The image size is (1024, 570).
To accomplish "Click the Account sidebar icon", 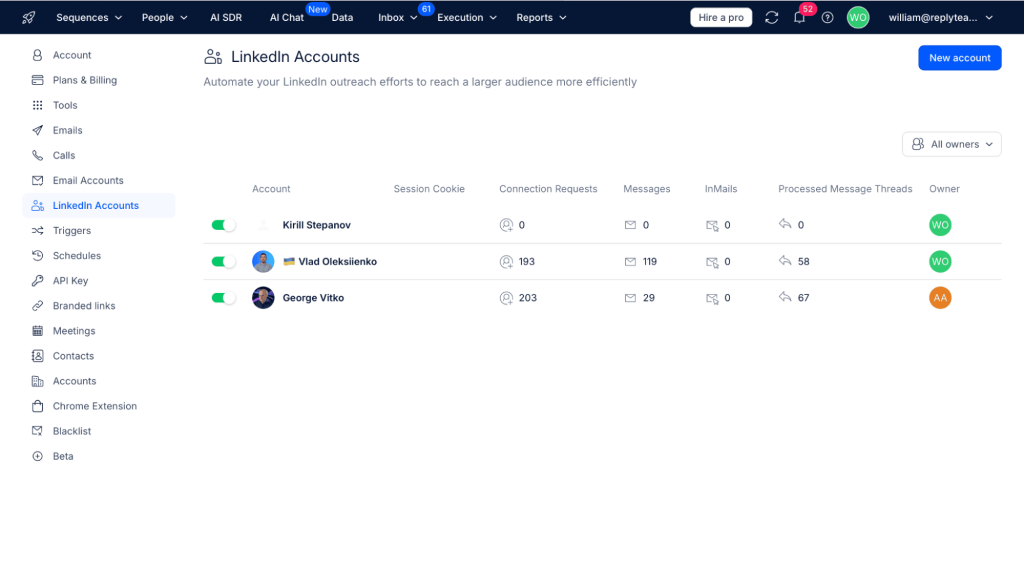I will pos(37,55).
